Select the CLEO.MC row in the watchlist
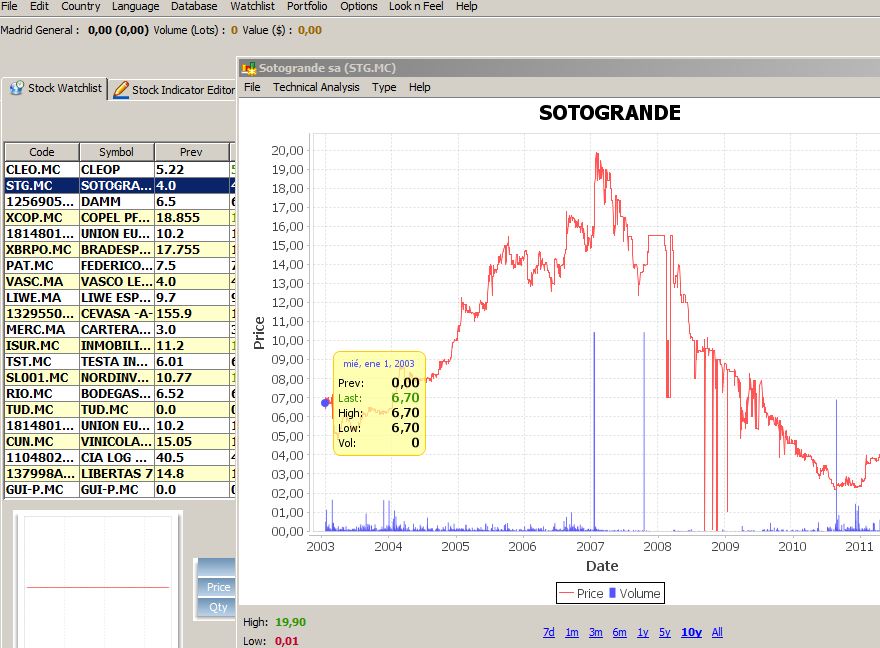 tap(120, 169)
